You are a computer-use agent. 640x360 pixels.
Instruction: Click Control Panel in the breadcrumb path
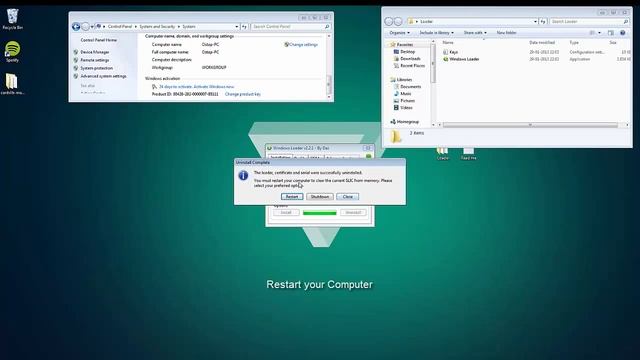pos(120,27)
